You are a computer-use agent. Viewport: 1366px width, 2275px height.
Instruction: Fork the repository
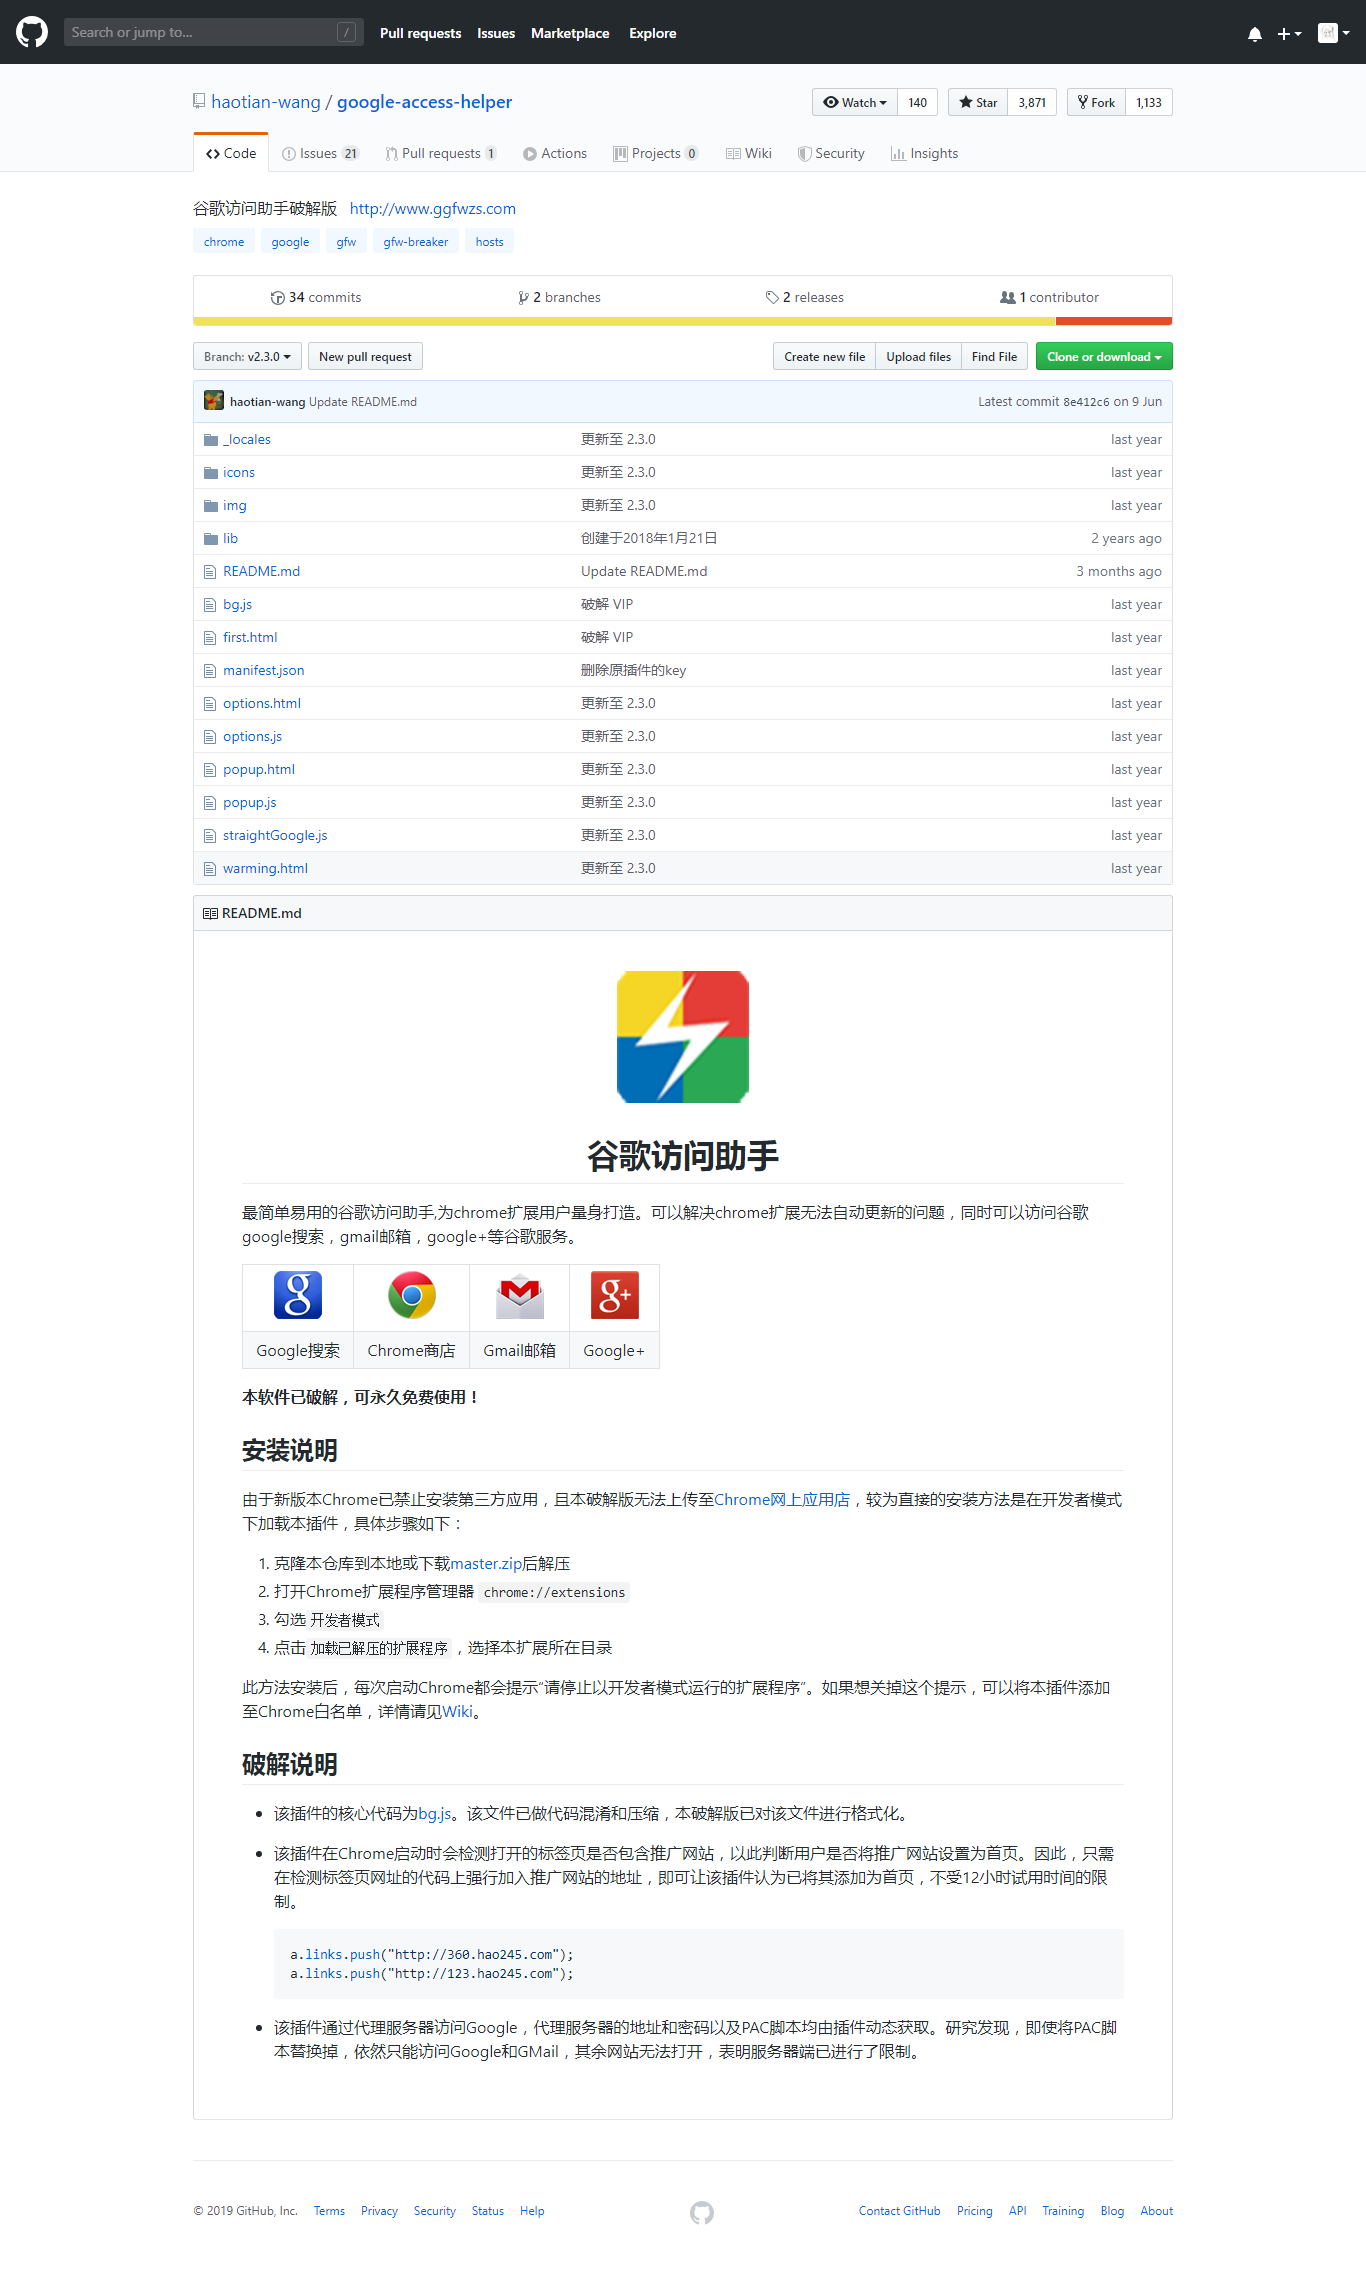point(1096,102)
